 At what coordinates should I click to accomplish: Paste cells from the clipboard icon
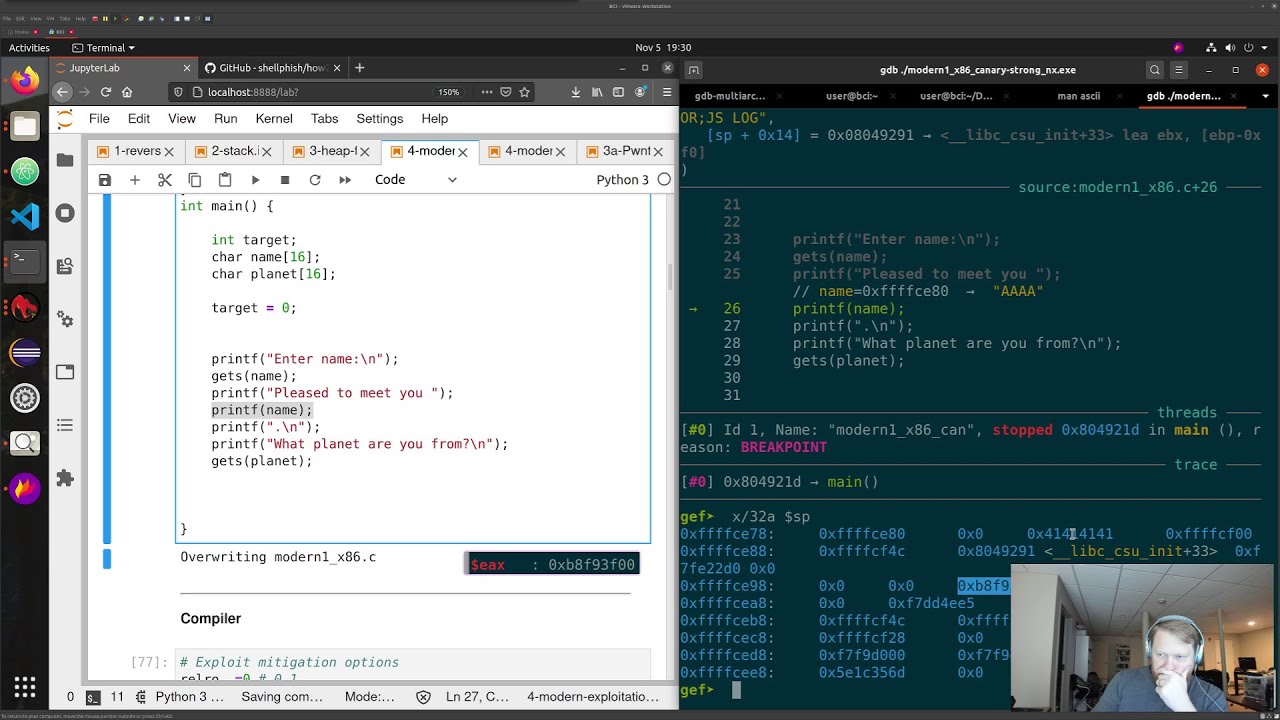(225, 180)
